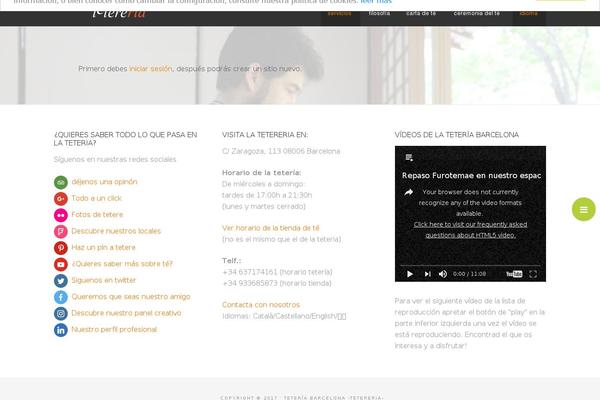Screen dimensions: 600x400
Task: Click the 'VÍDEOS DE LA TETERÍA BARCELONA' heading
Action: click(457, 135)
